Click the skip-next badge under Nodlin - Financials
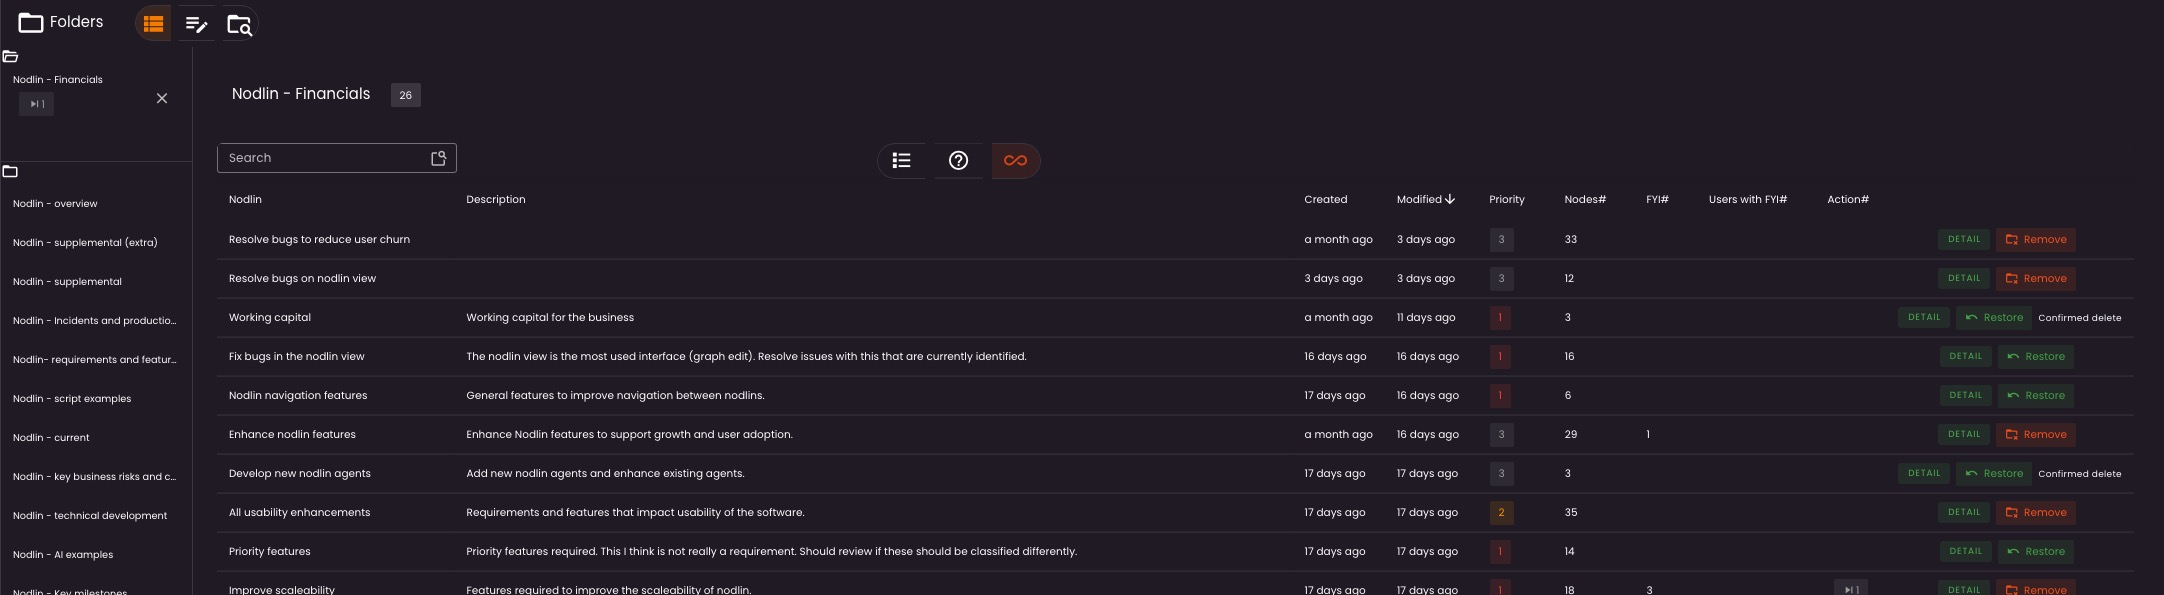Viewport: 2164px width, 595px height. [x=37, y=104]
